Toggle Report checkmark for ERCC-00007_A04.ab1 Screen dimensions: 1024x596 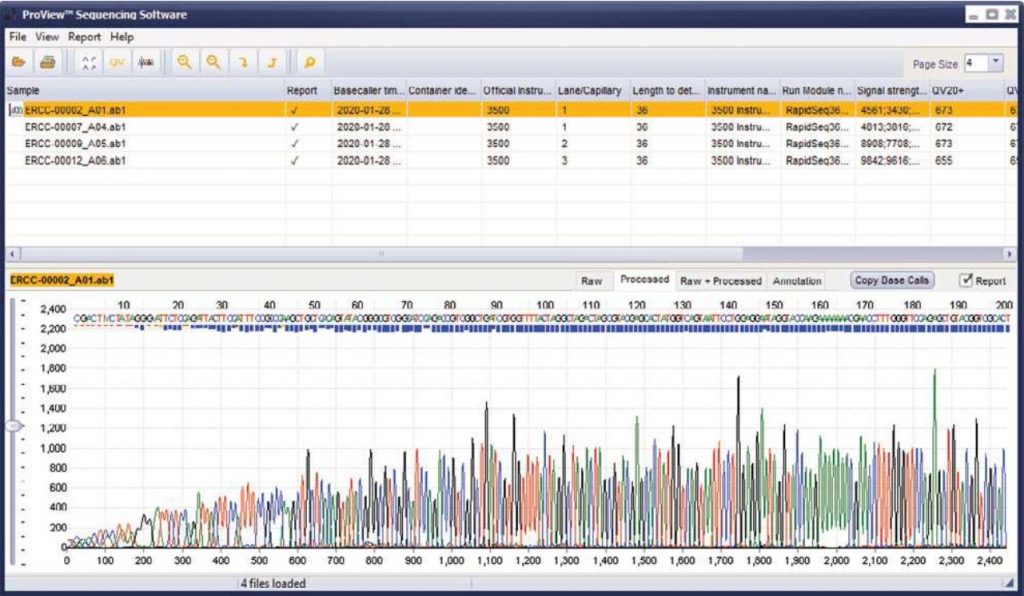pos(295,127)
